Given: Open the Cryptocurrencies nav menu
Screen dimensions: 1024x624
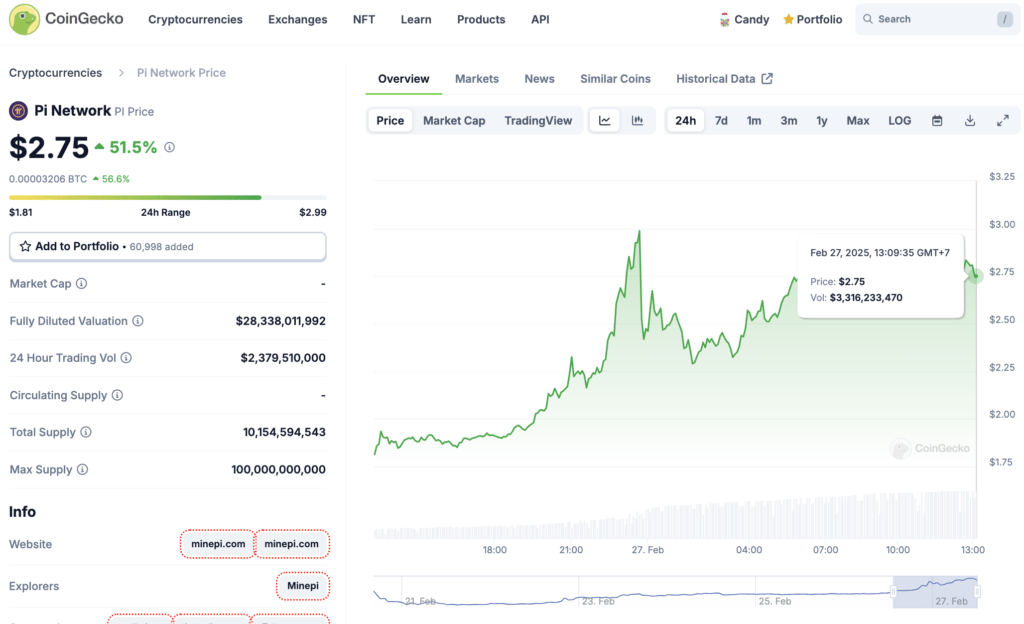Looking at the screenshot, I should tap(195, 20).
